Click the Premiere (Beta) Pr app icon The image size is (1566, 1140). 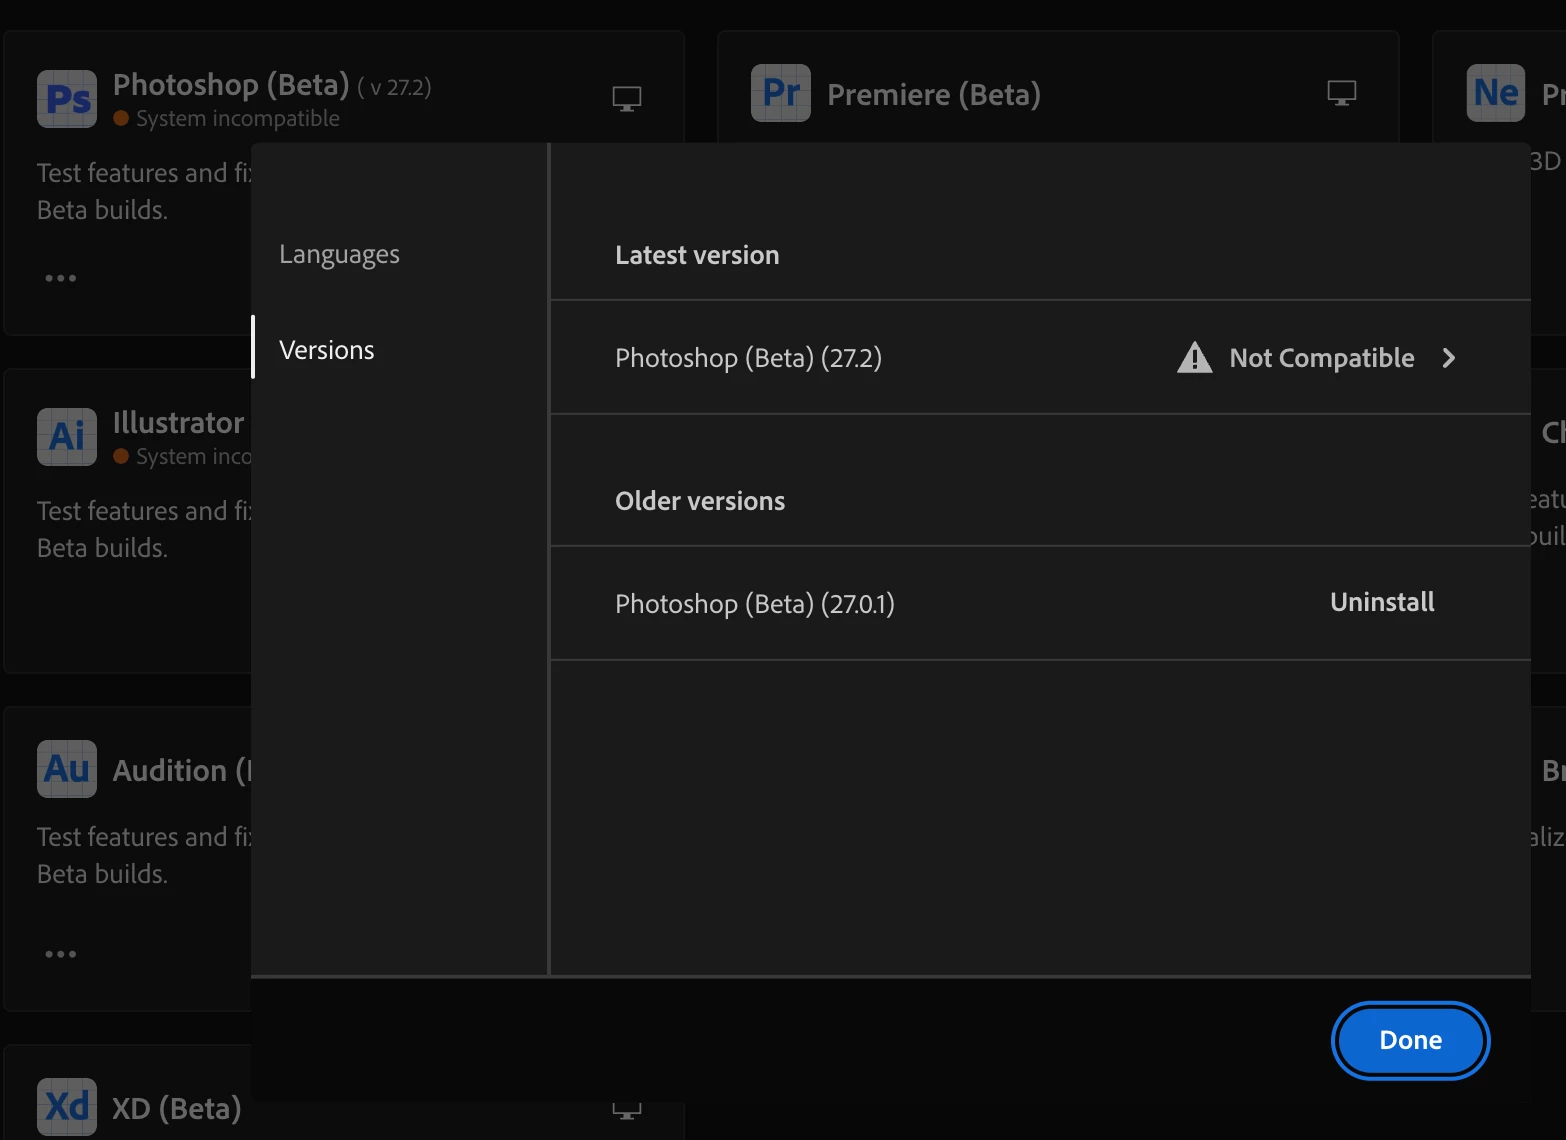(781, 93)
